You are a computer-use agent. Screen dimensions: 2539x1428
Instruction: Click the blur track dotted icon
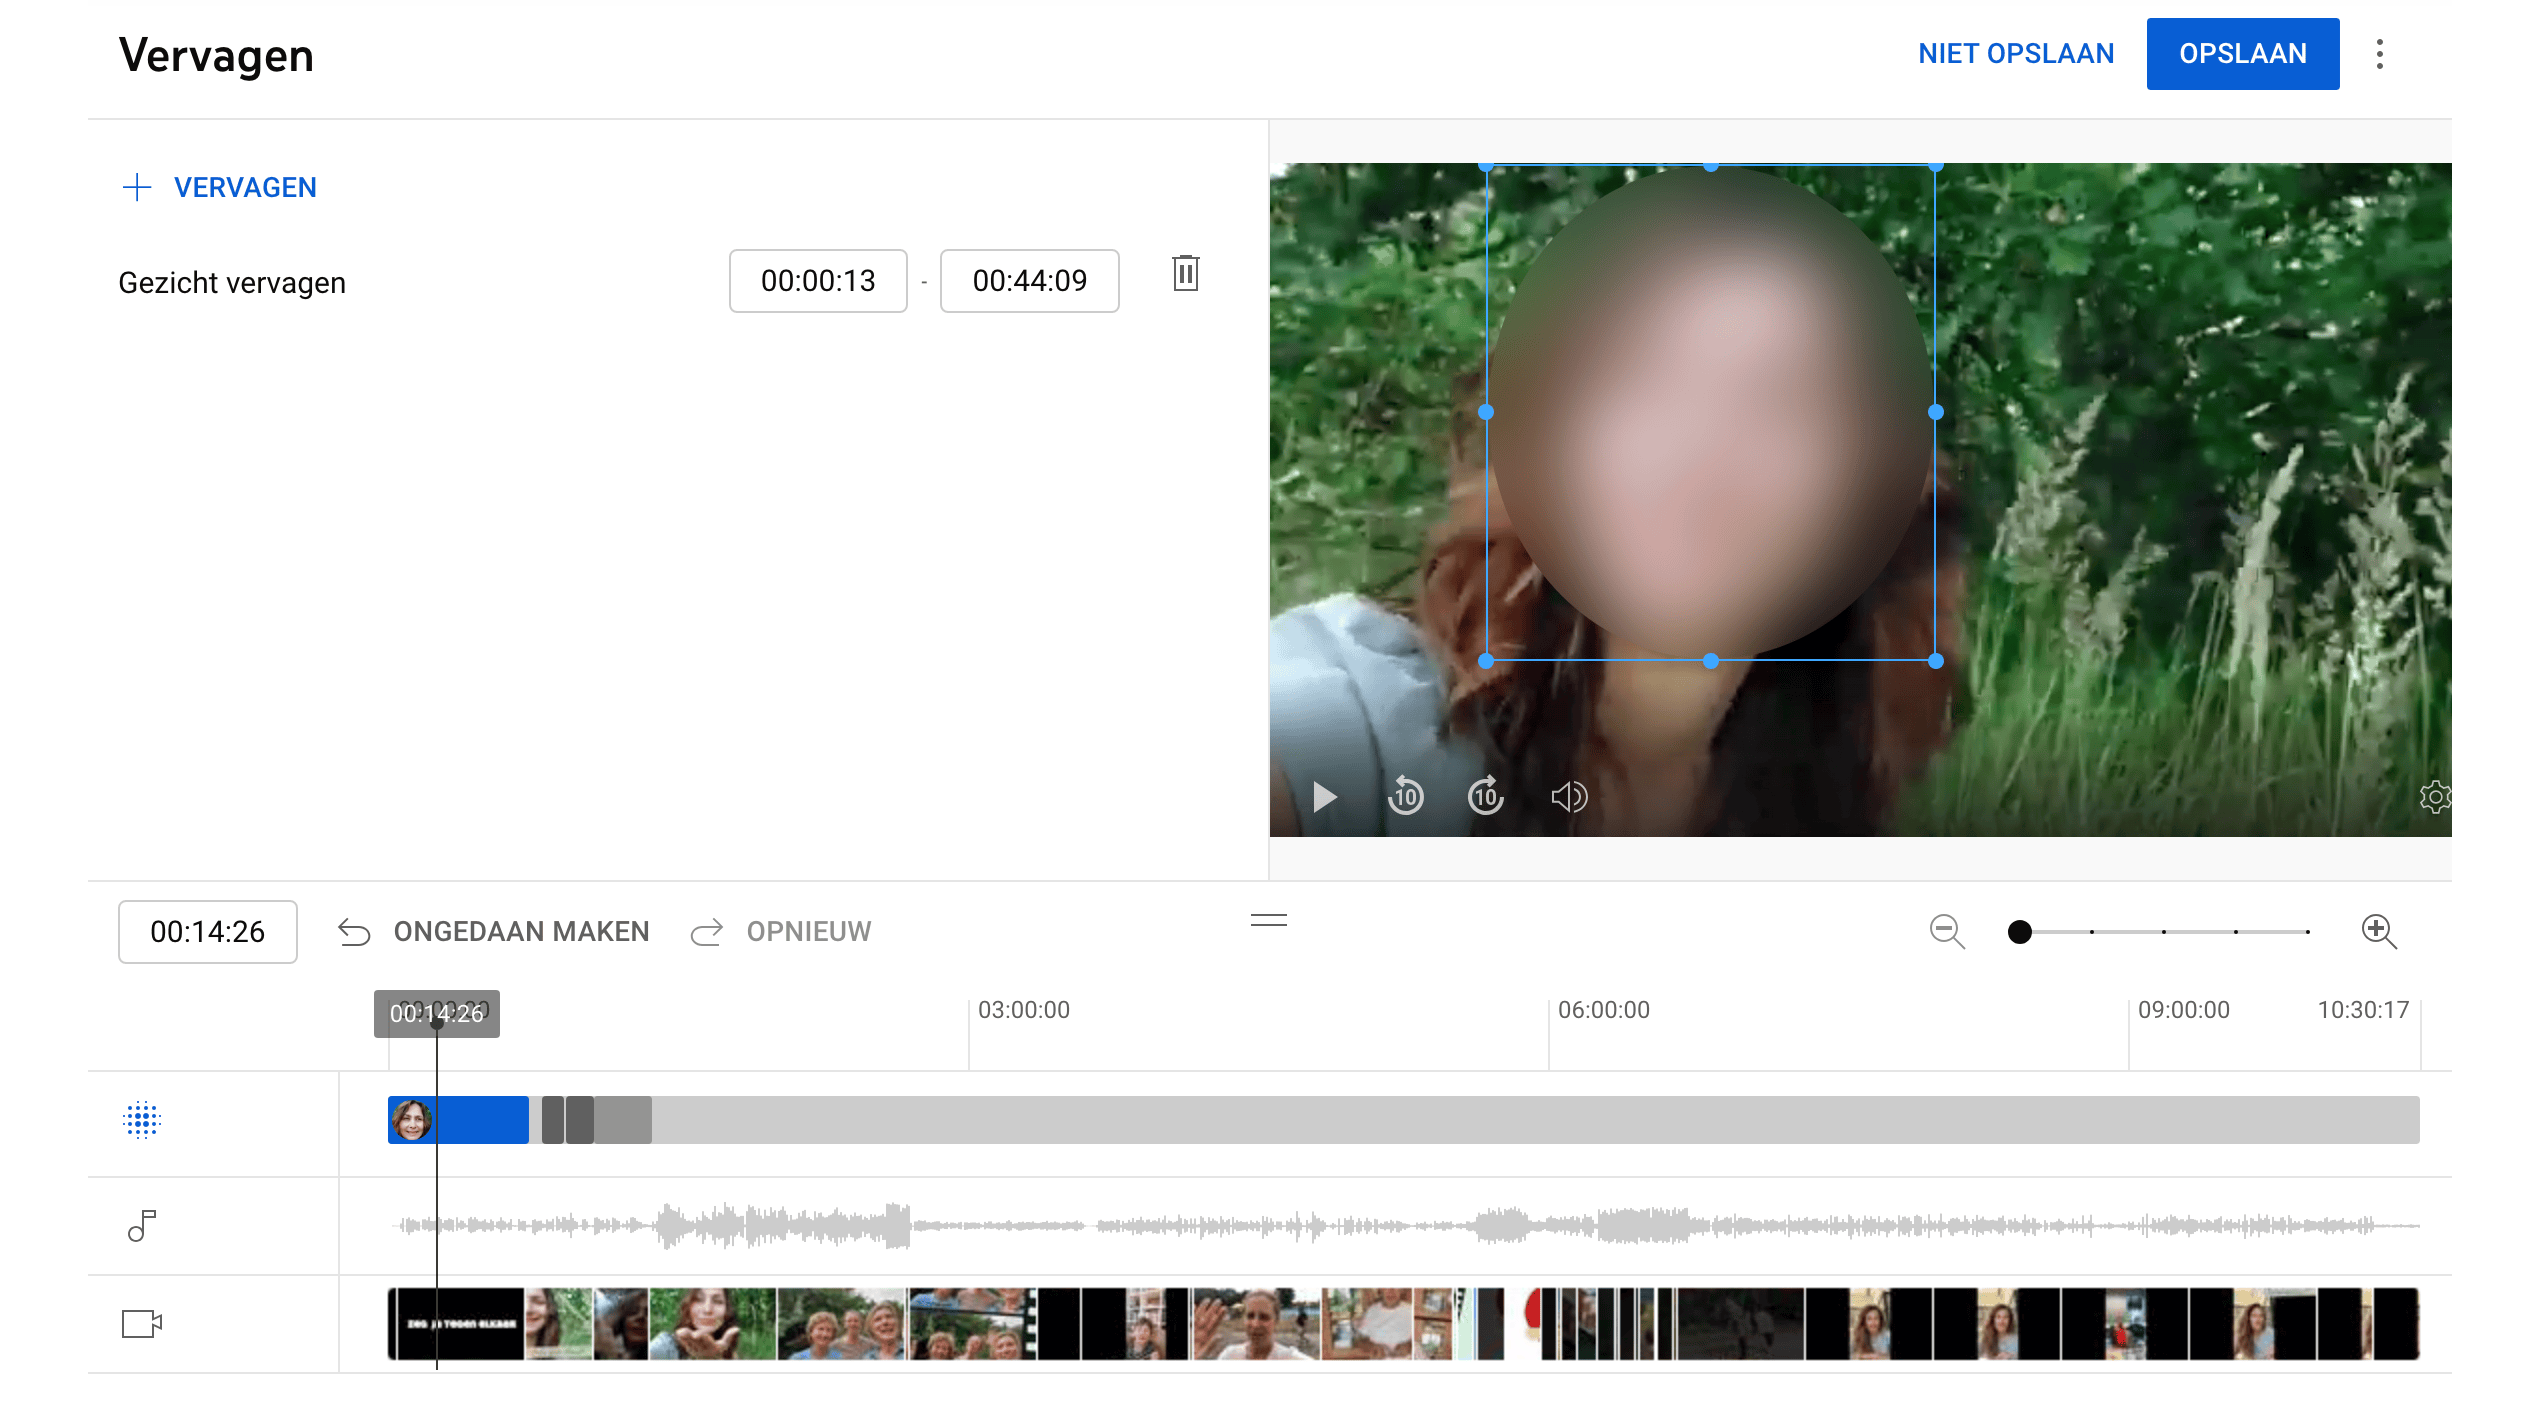tap(142, 1120)
